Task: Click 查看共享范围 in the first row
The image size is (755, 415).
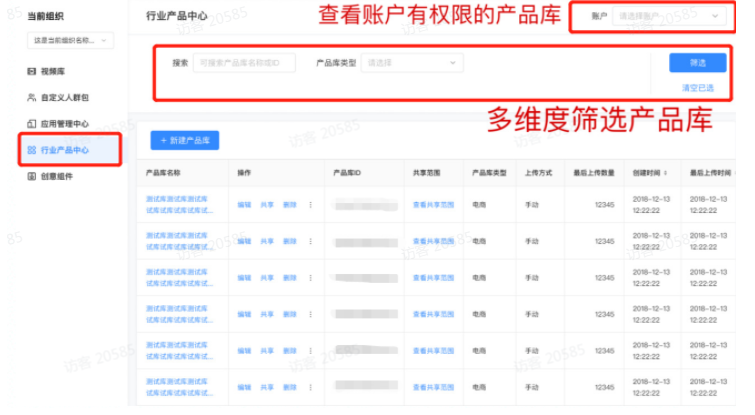Action: tap(433, 205)
